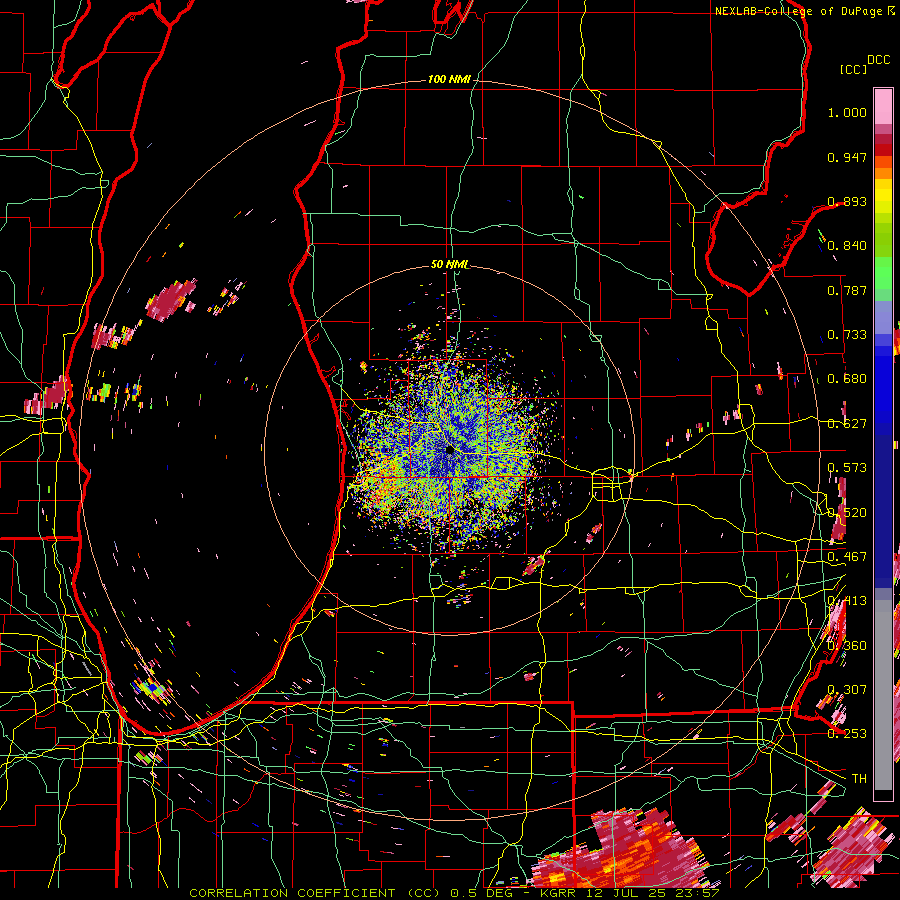This screenshot has width=900, height=900.
Task: Click the [CC] units label above color bar
Action: pyautogui.click(x=854, y=69)
